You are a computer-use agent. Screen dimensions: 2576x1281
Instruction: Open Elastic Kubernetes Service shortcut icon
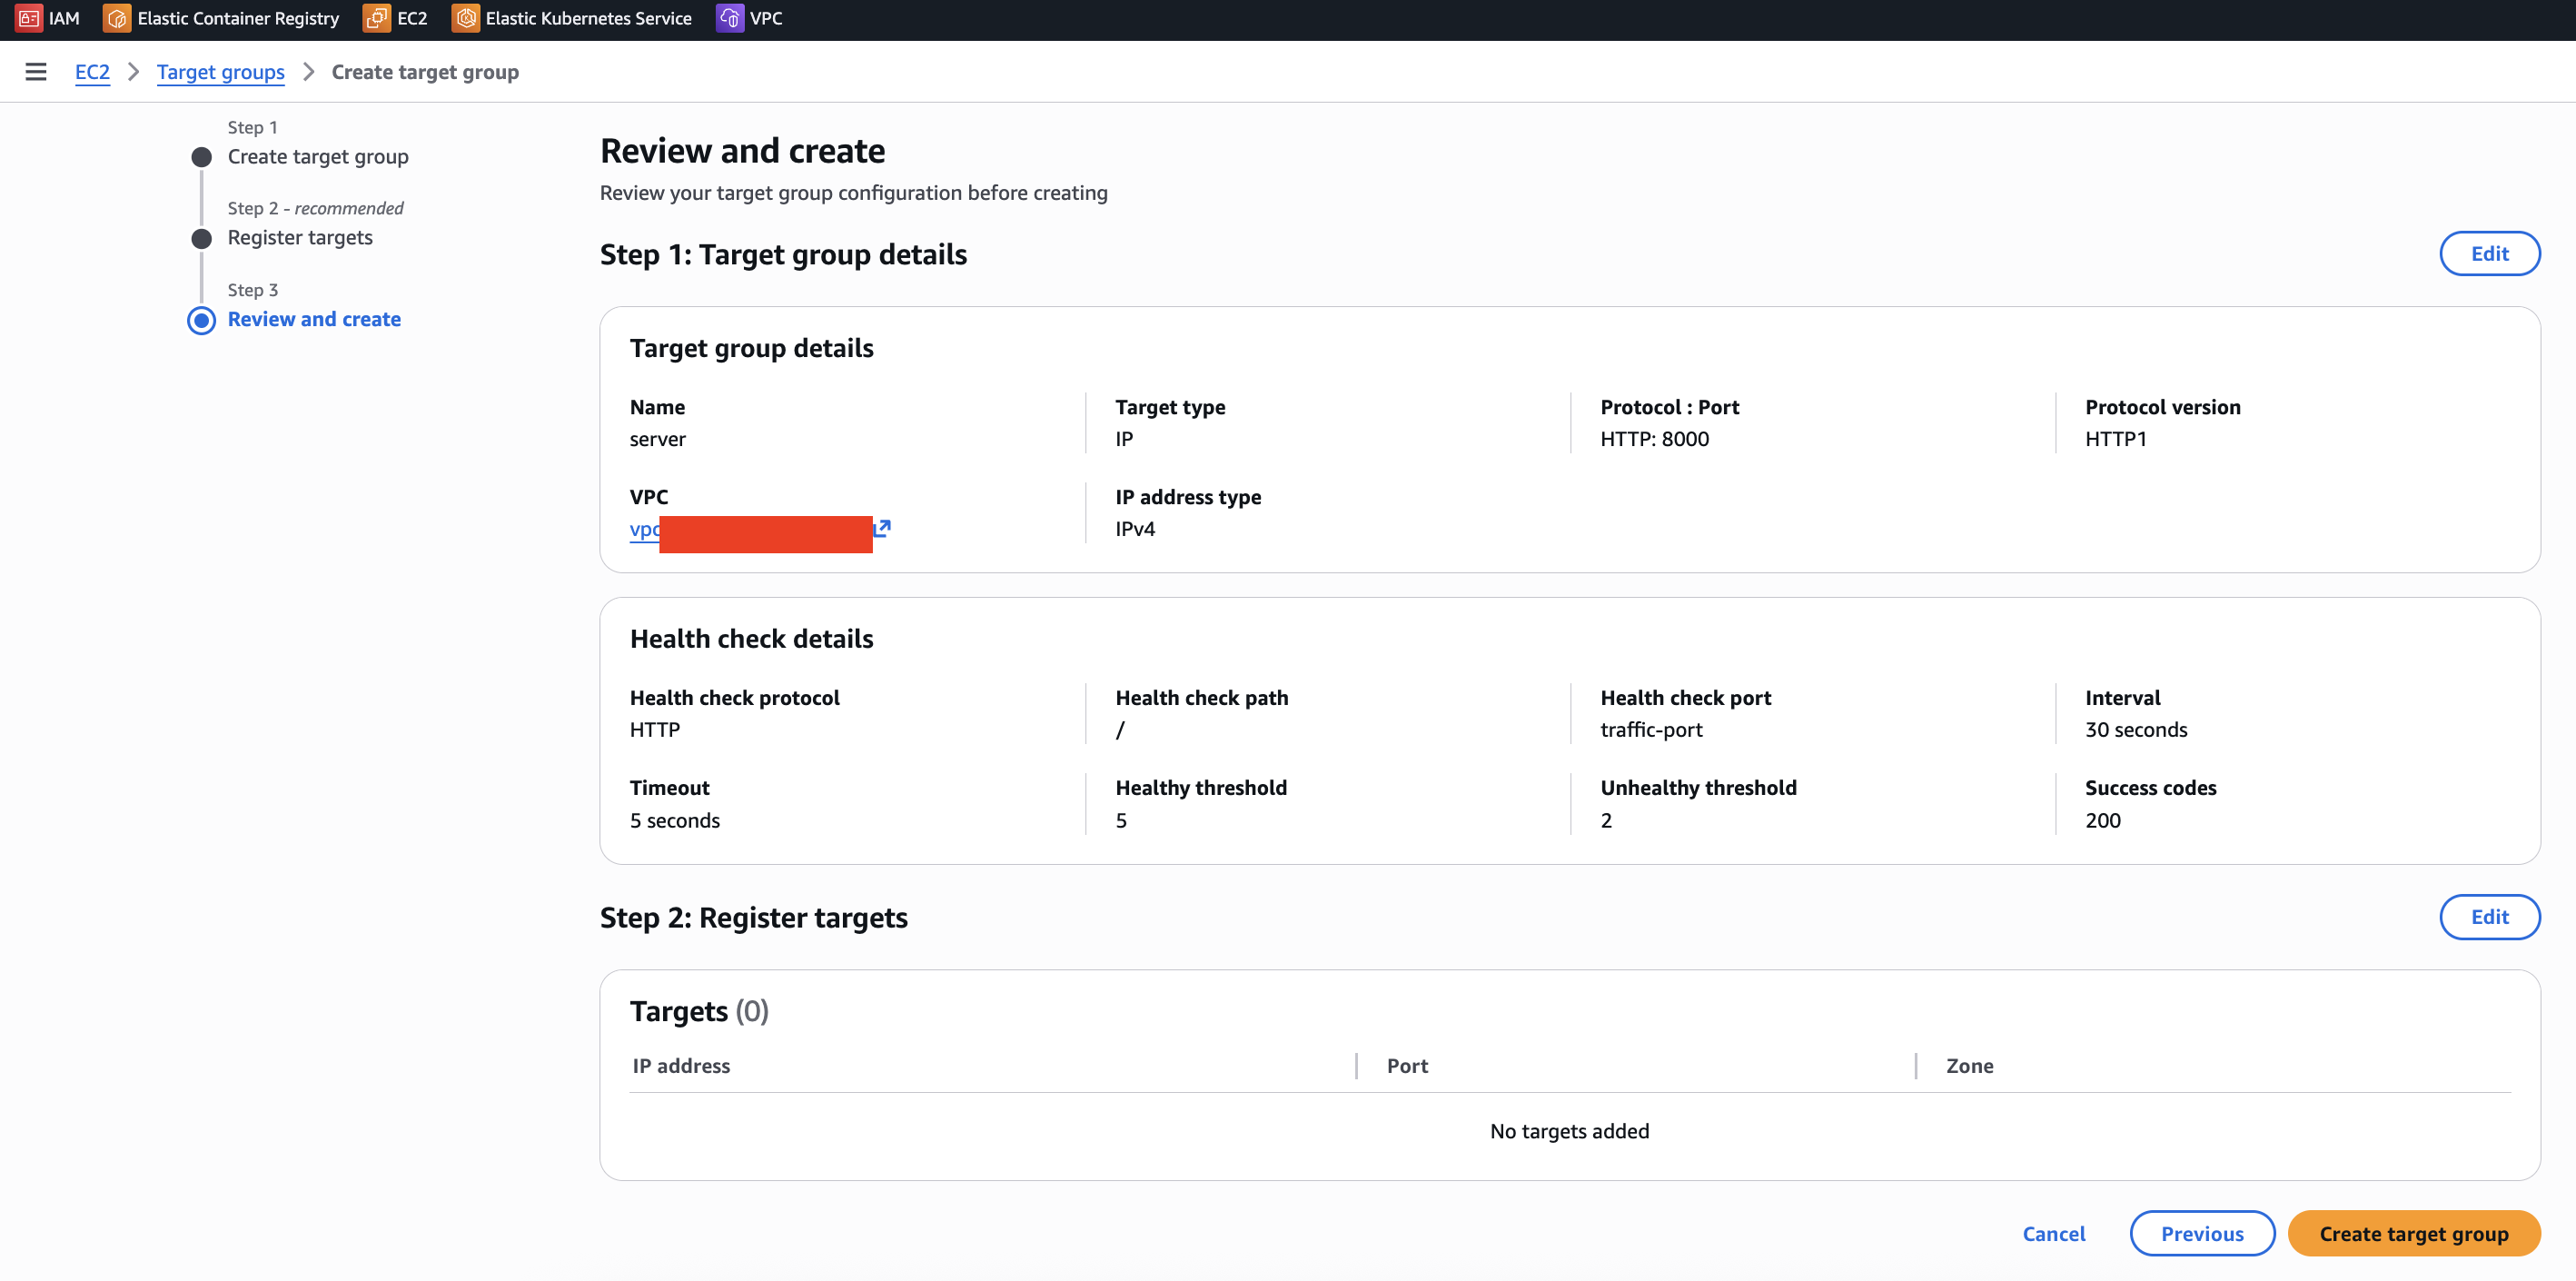pos(465,18)
